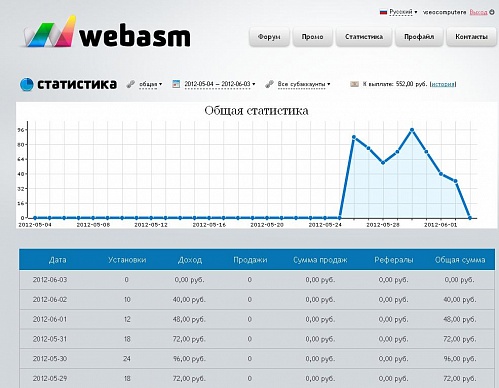Click the calendar icon beside date range
Viewport: 499px width, 388px height.
coord(176,84)
